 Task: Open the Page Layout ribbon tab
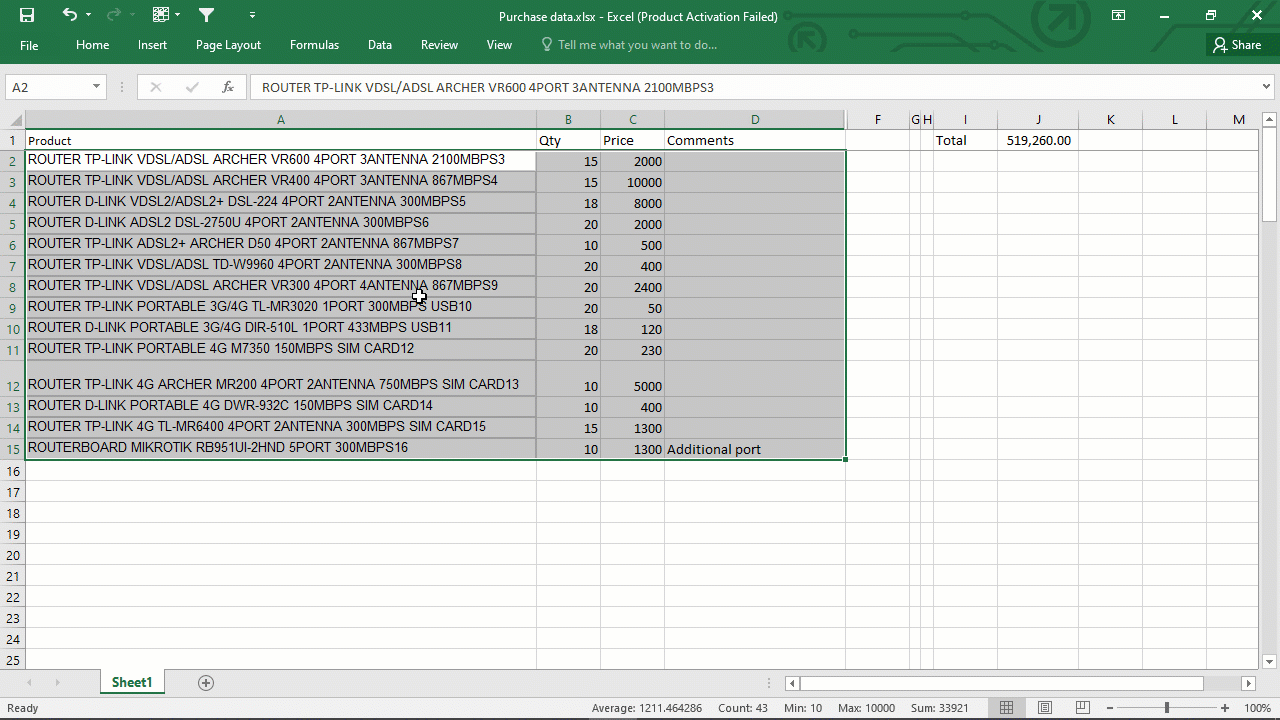click(x=228, y=45)
